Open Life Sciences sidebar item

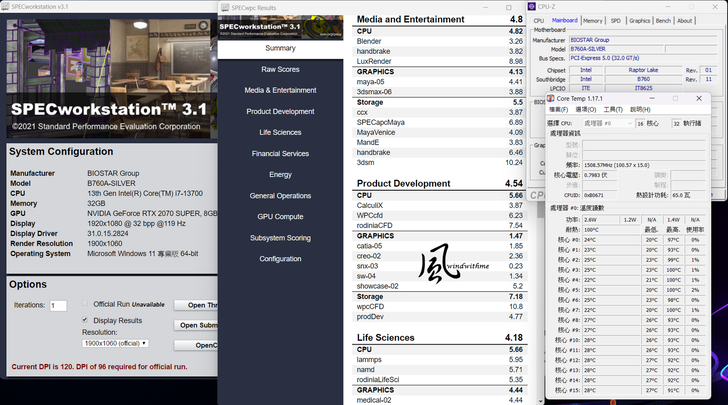click(x=280, y=132)
